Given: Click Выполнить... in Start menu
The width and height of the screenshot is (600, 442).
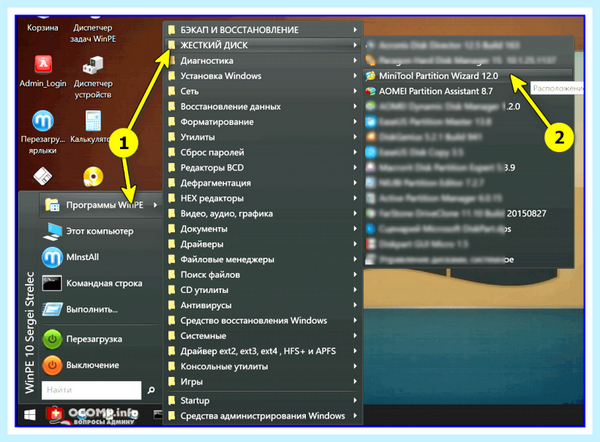Looking at the screenshot, I should (101, 309).
